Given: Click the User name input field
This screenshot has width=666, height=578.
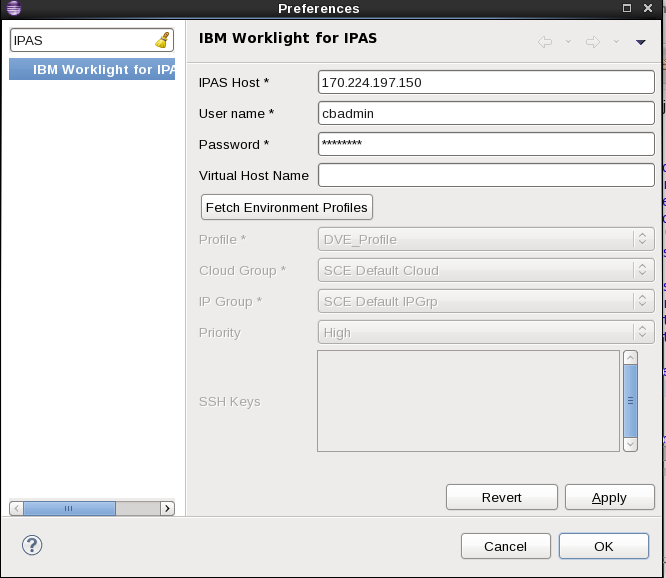Looking at the screenshot, I should tap(486, 113).
